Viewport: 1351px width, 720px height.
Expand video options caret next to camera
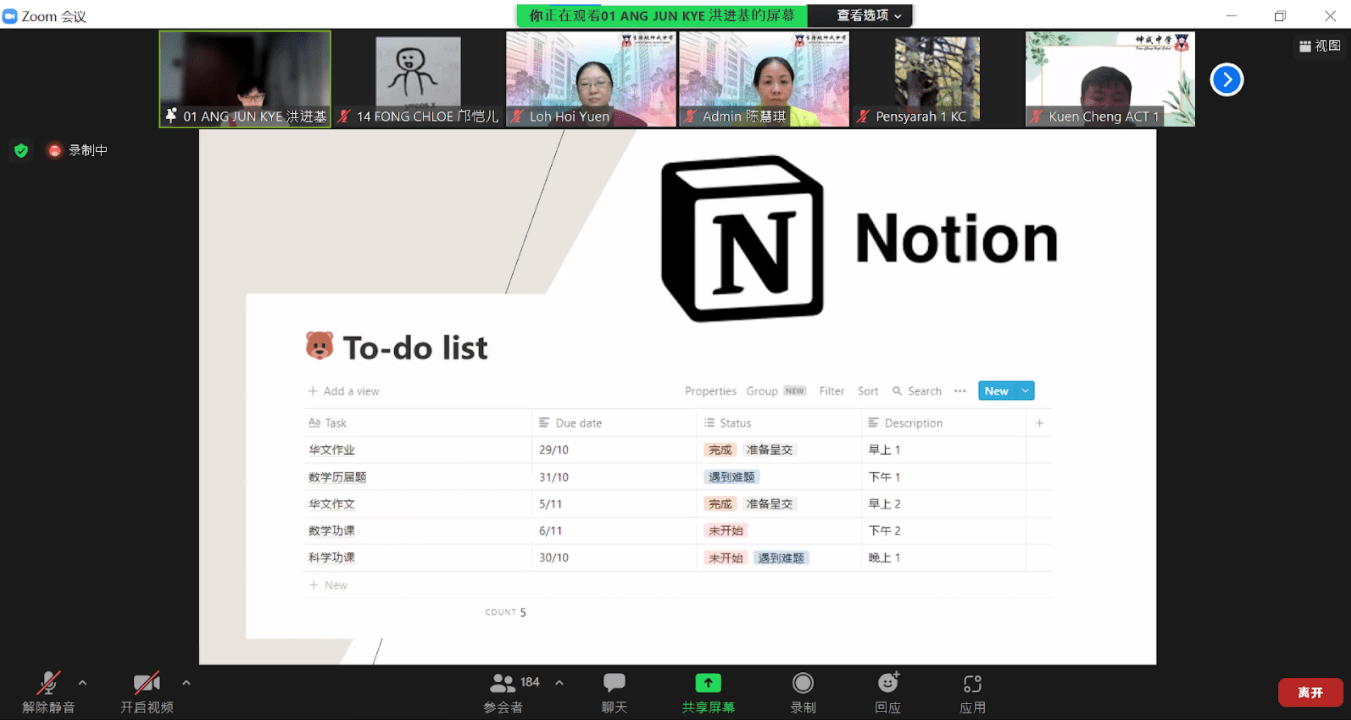(186, 683)
